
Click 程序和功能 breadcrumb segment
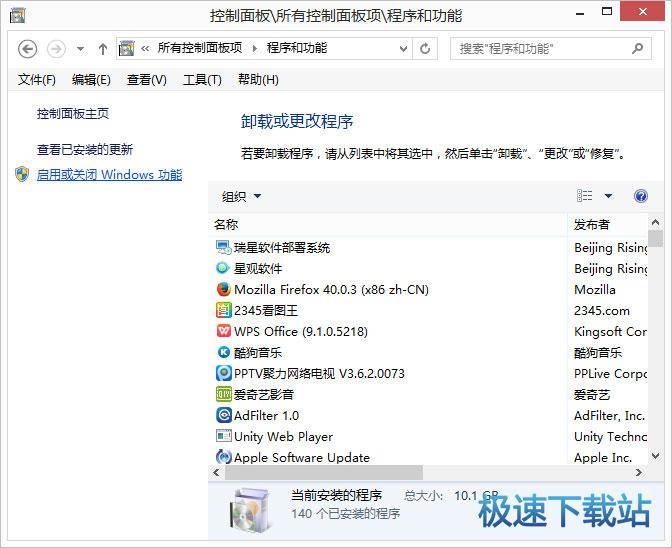click(x=297, y=48)
